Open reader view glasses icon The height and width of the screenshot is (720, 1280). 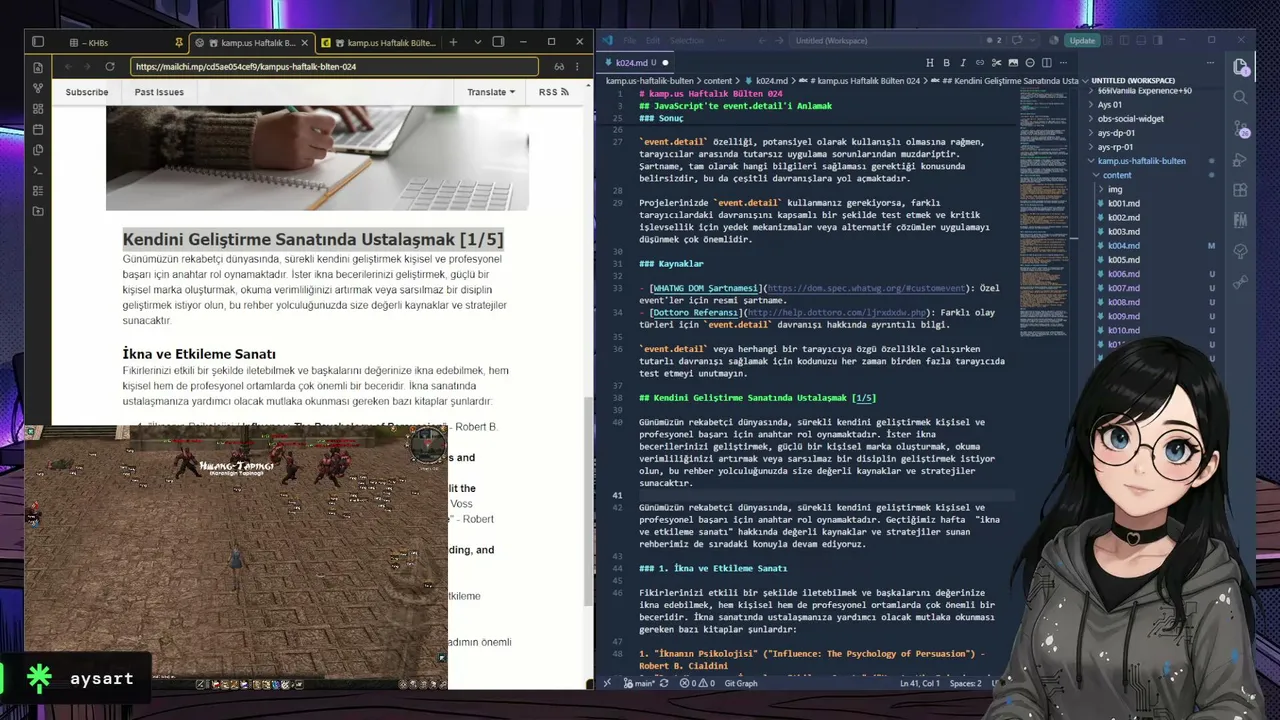point(560,67)
